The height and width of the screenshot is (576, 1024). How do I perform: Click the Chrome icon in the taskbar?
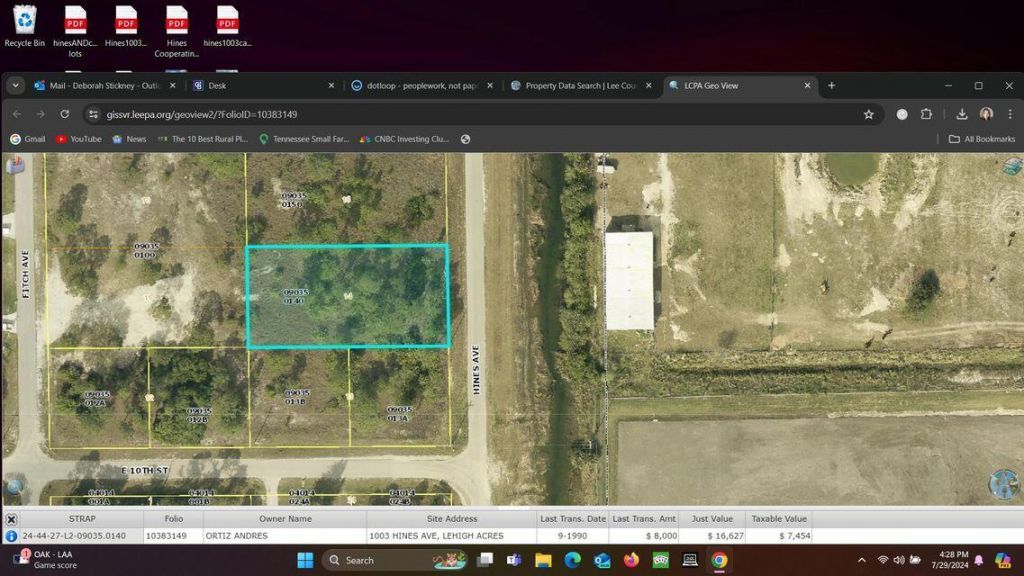click(x=721, y=560)
